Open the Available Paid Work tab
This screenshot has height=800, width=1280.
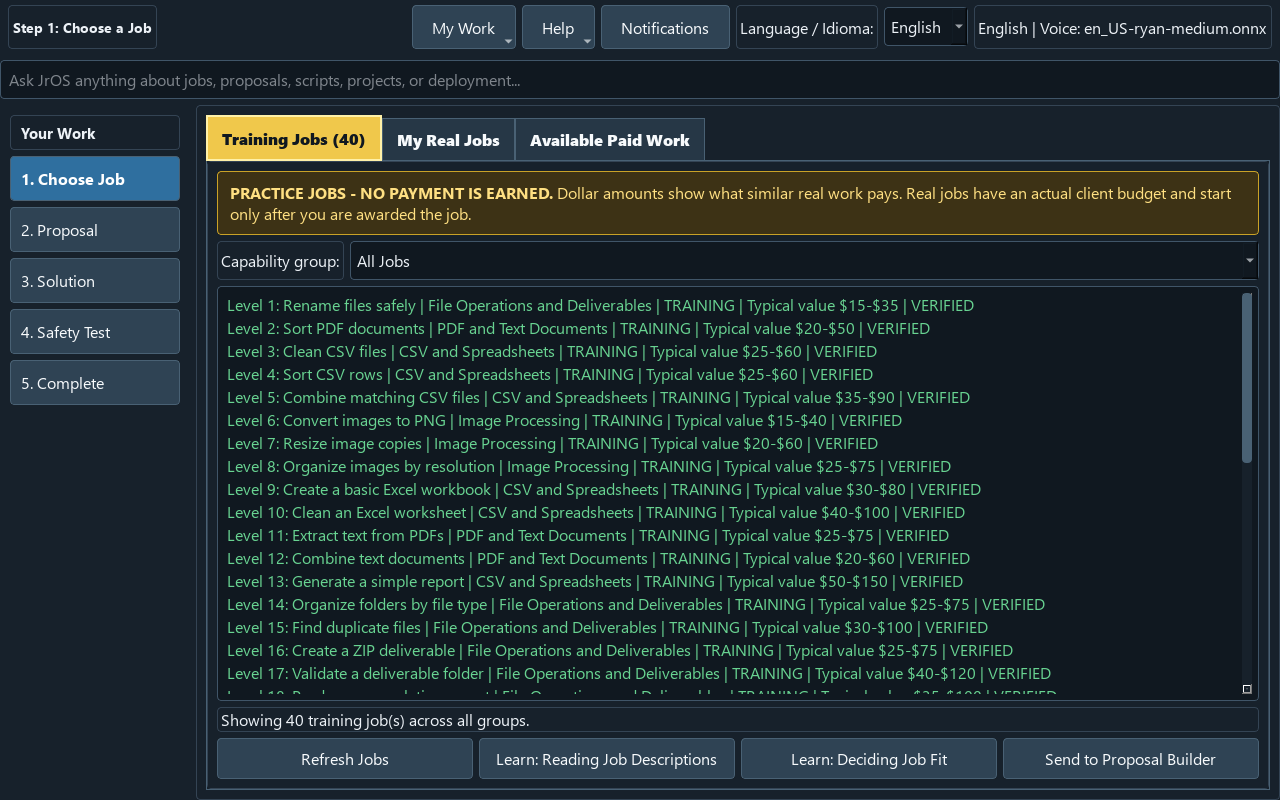click(x=610, y=141)
